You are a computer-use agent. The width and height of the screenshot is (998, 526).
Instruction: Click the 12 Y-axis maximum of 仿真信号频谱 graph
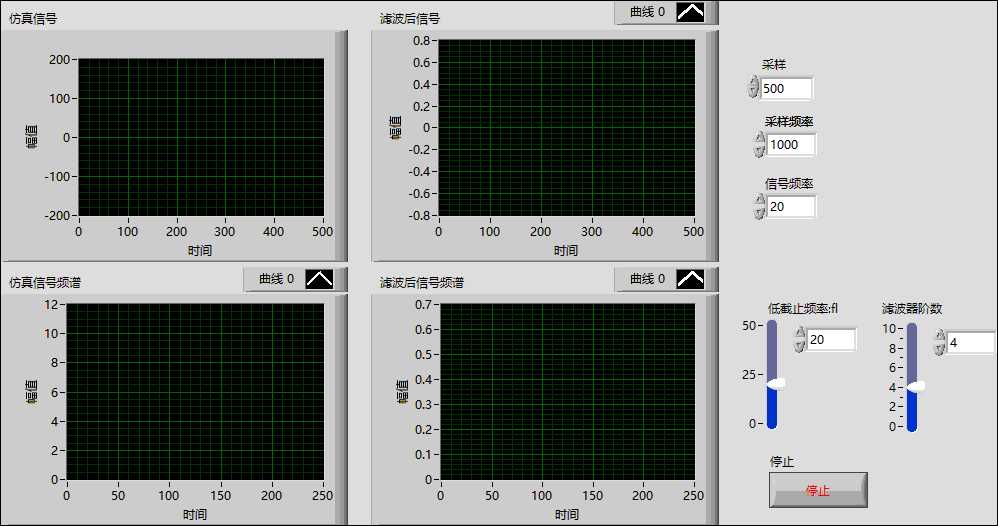pyautogui.click(x=51, y=304)
